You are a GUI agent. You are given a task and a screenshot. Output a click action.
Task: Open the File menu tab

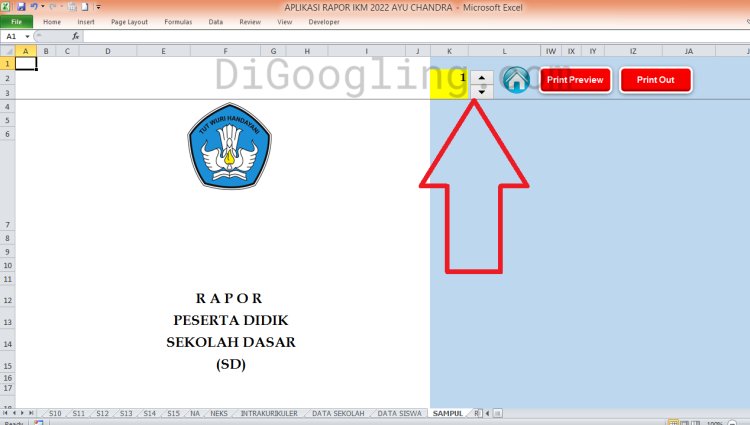tap(17, 21)
